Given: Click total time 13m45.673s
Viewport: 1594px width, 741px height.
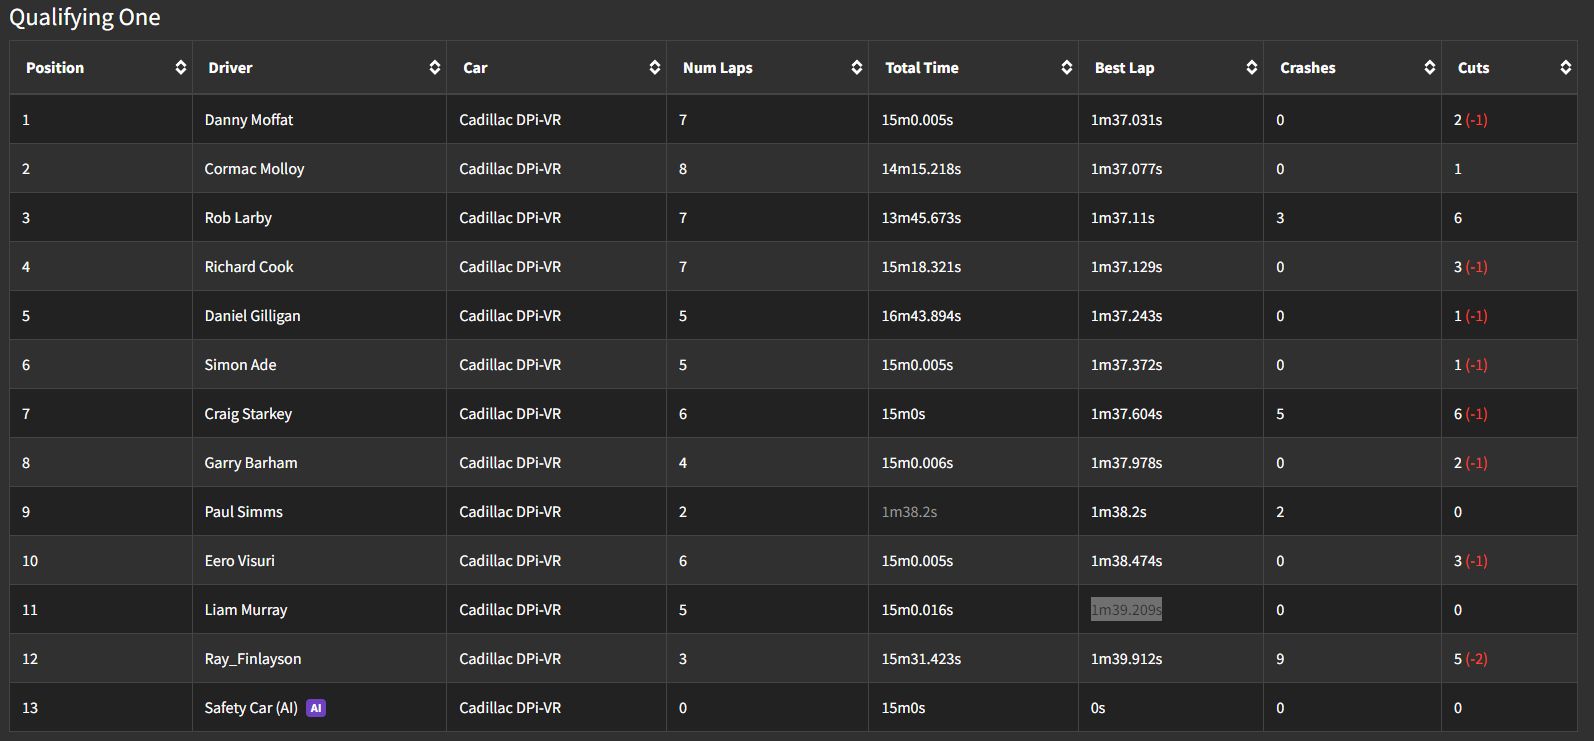Looking at the screenshot, I should tap(921, 218).
